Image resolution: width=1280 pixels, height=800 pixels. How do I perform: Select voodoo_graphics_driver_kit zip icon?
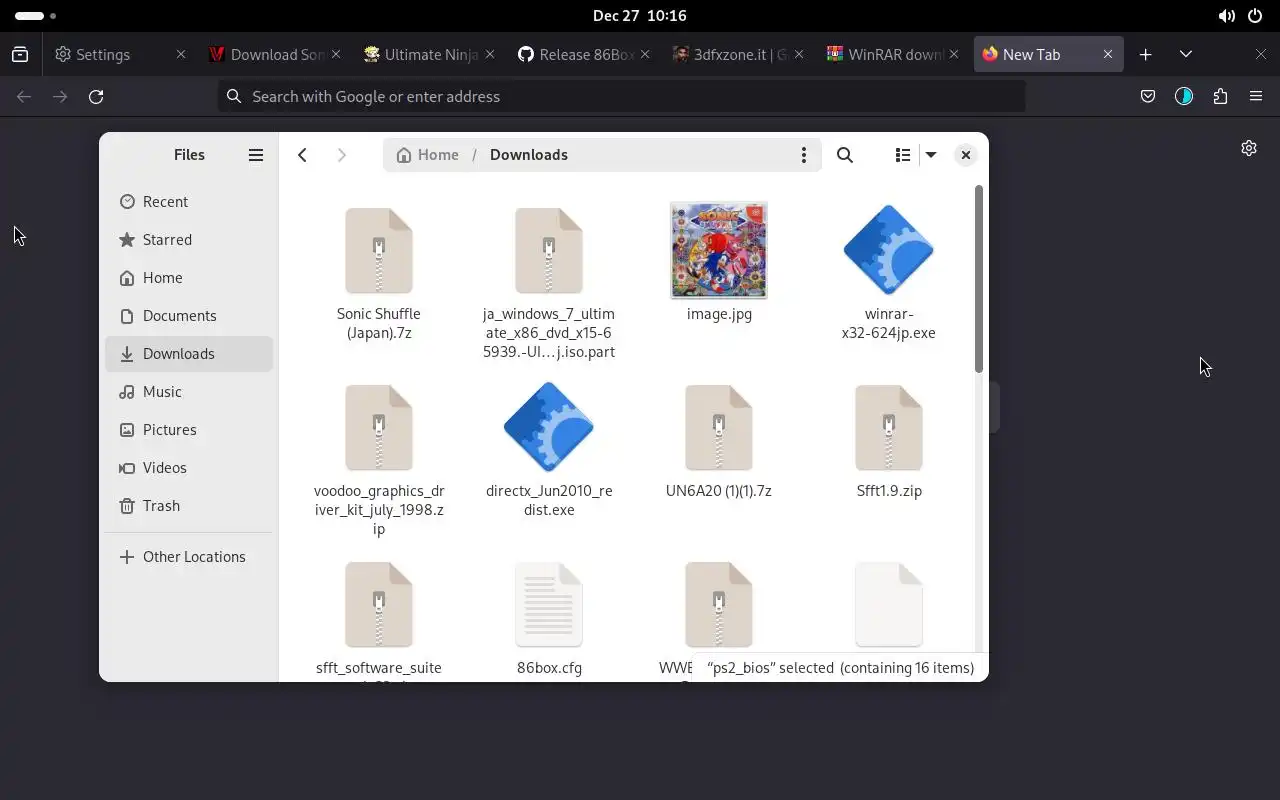coord(379,428)
